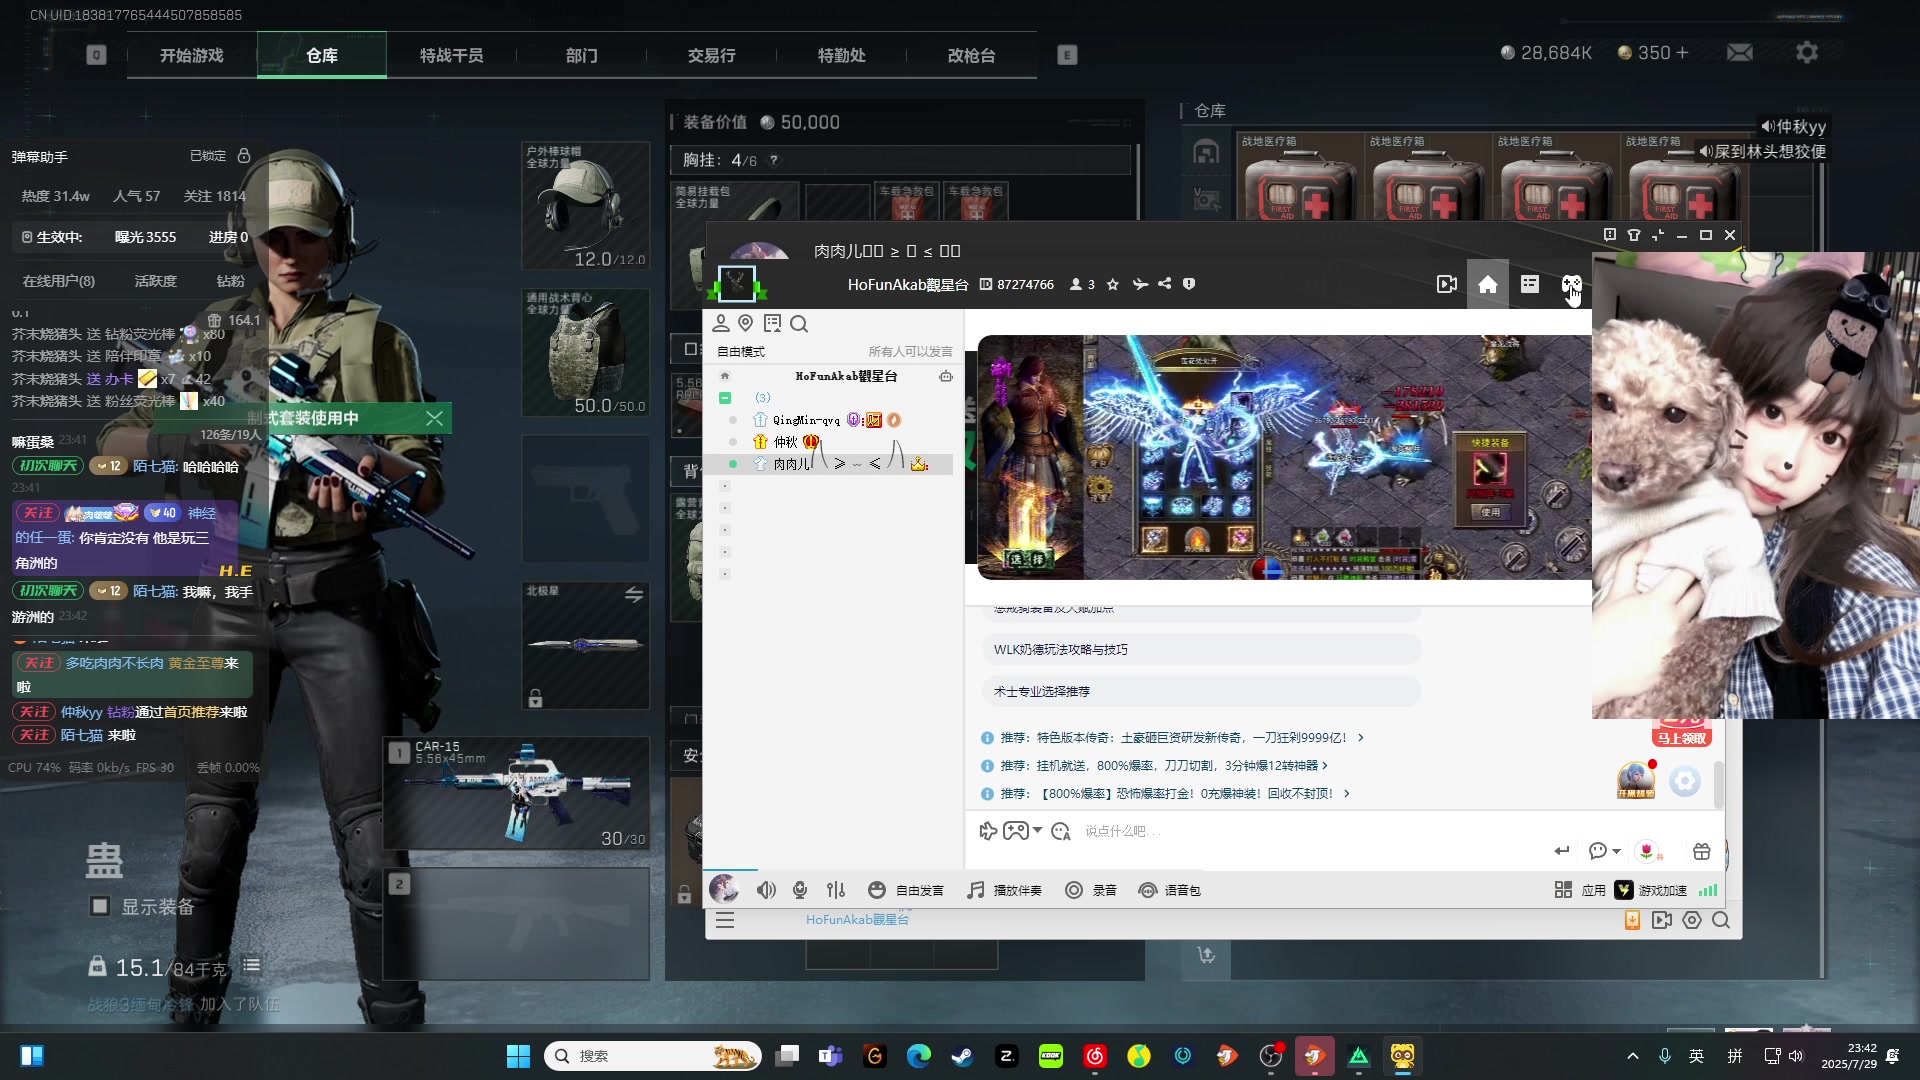Viewport: 1920px width, 1080px height.
Task: Open the hamburger menu at YY window bottom
Action: point(725,921)
